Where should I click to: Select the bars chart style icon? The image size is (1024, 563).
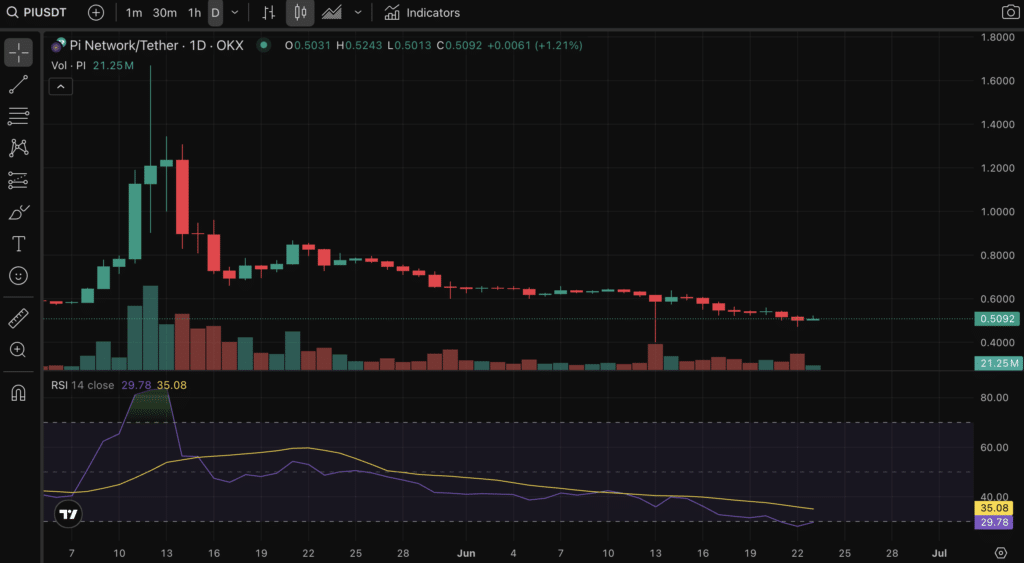(x=268, y=12)
